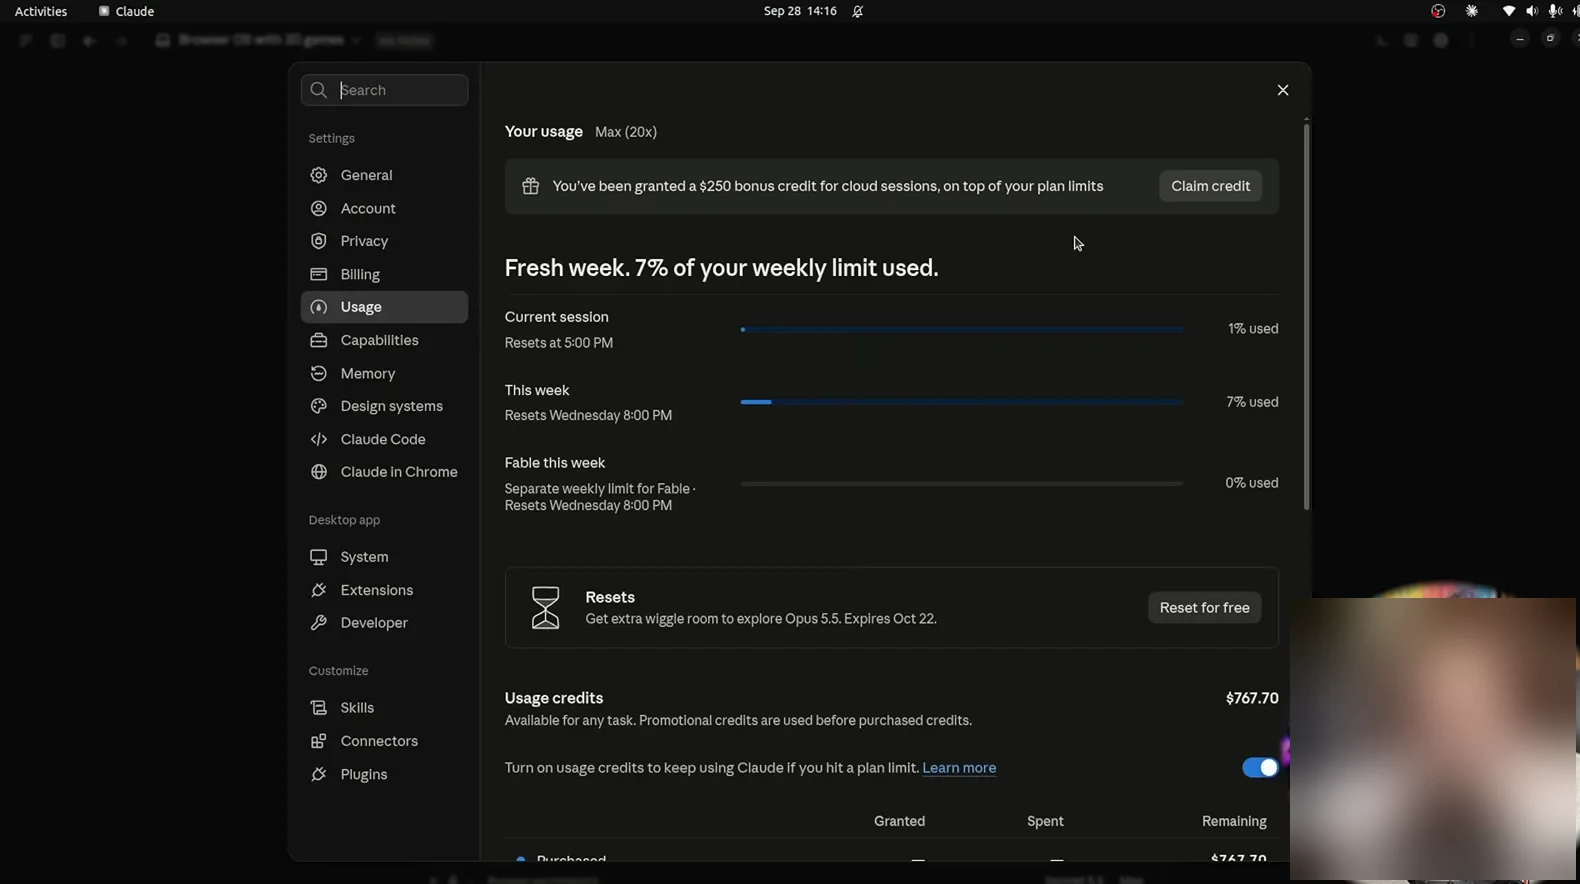1580x884 pixels.
Task: Click the Connectors icon
Action: tap(319, 741)
